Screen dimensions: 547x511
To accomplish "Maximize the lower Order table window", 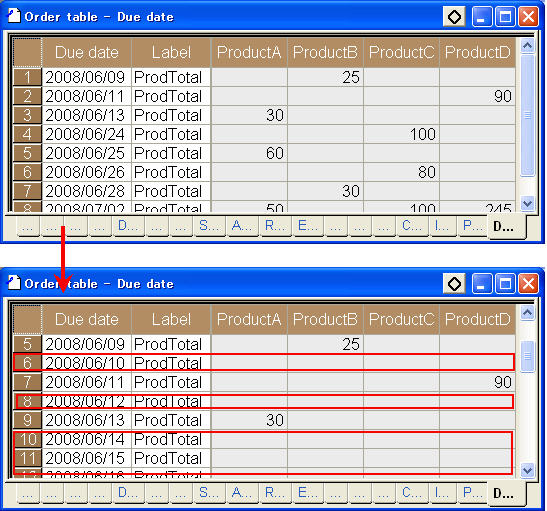I will coord(505,284).
